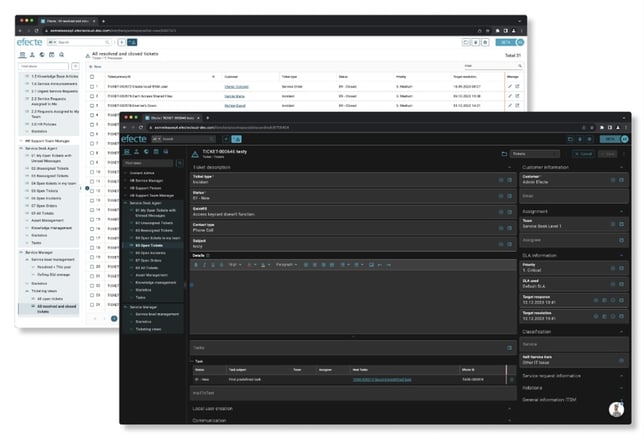Click the rightmost icon in Target resolution field
Viewport: 644px width, 437px height.
[621, 316]
